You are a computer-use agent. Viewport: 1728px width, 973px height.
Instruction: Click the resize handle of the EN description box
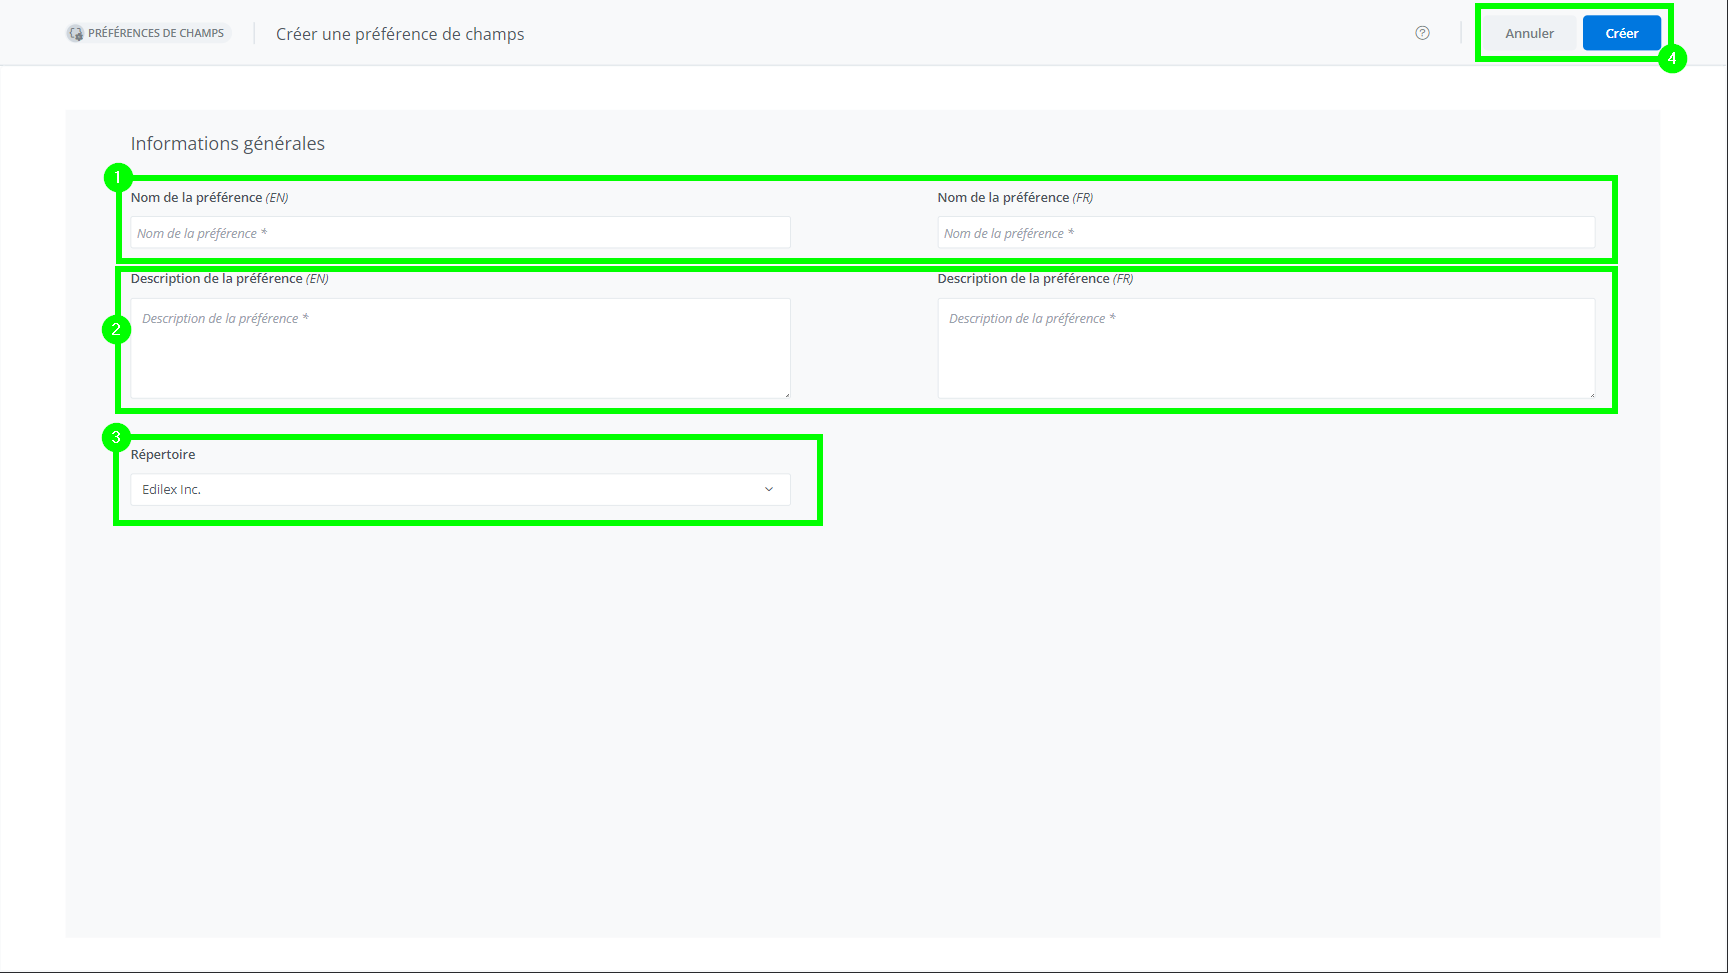click(787, 395)
